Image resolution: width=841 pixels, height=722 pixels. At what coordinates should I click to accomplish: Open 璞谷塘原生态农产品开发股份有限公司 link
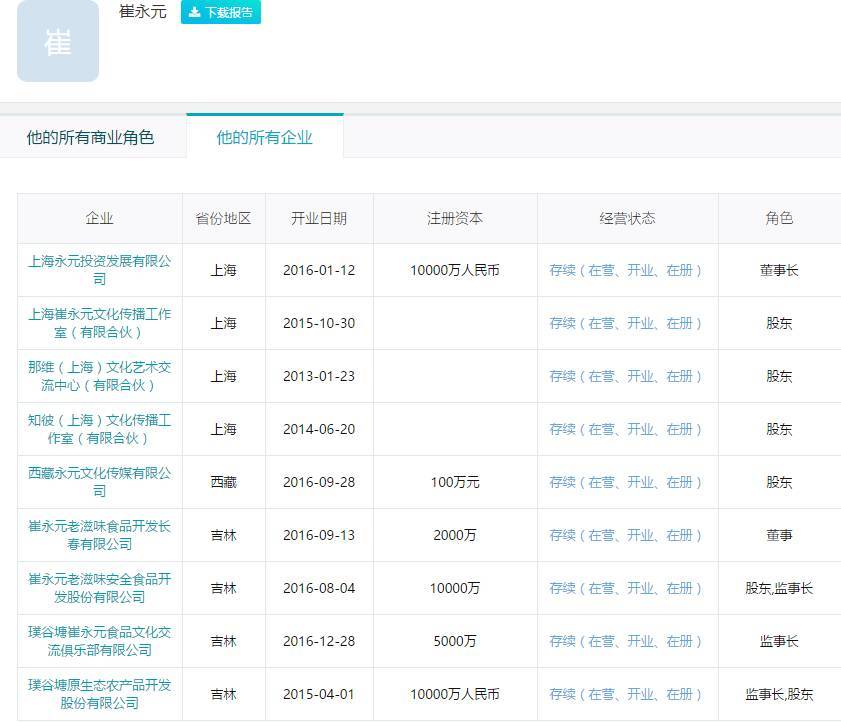[x=99, y=694]
